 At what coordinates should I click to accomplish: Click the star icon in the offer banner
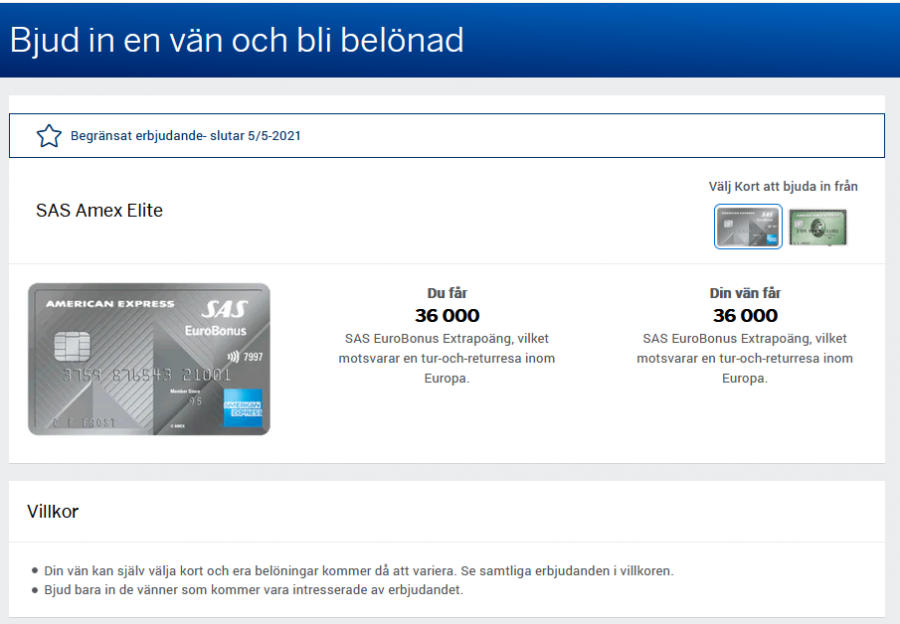(x=48, y=136)
